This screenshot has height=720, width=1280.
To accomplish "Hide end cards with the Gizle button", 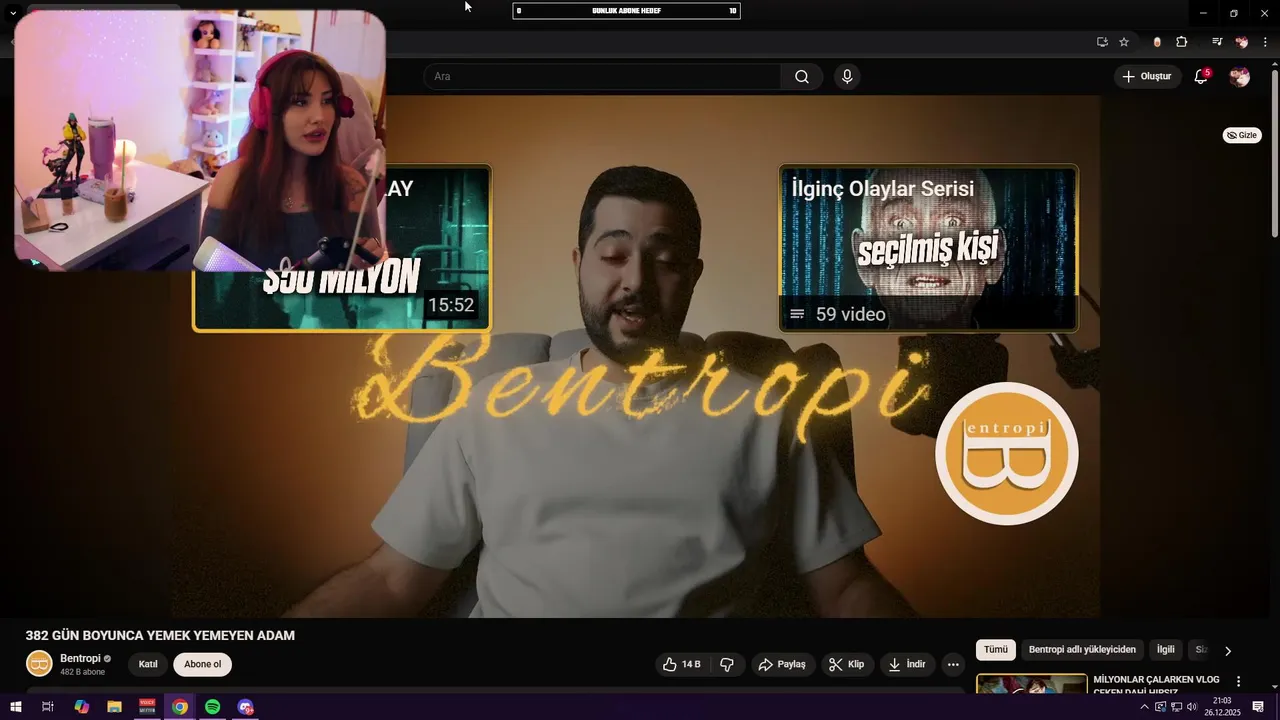I will (1242, 135).
